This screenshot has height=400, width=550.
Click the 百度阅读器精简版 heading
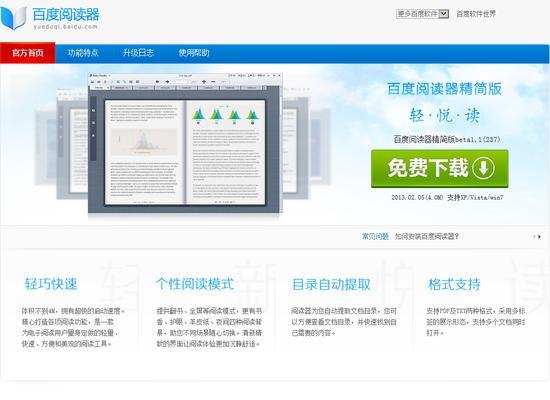(444, 89)
